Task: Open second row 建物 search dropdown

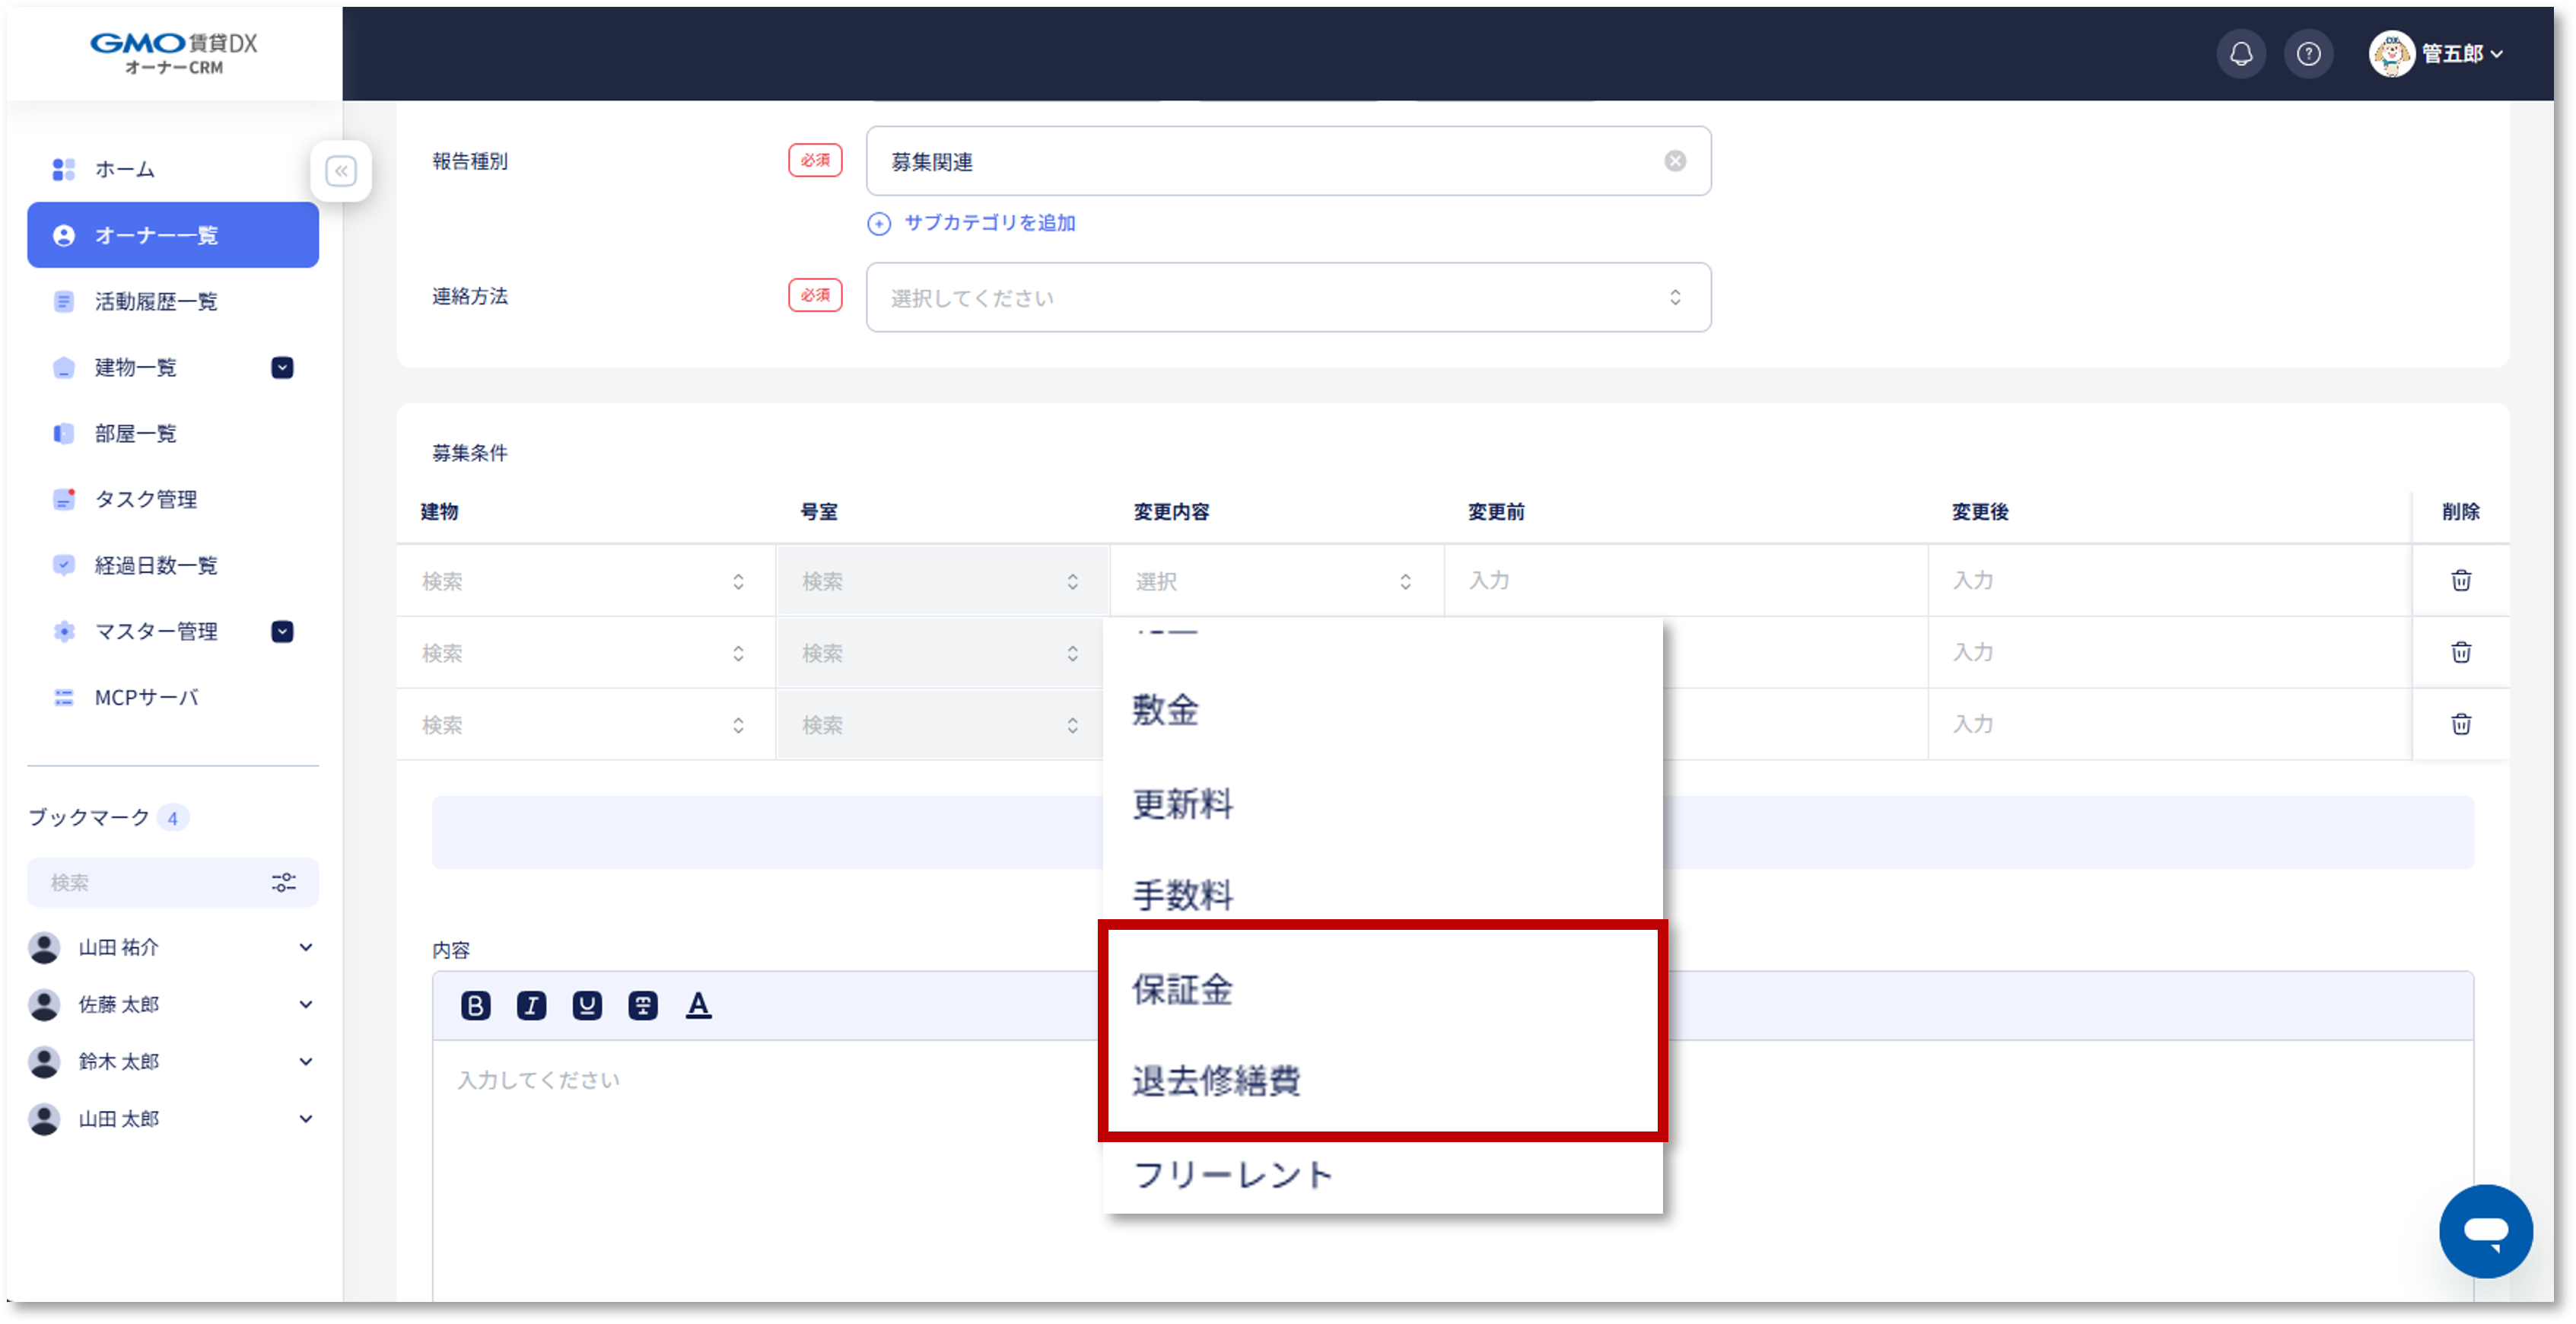Action: click(585, 653)
